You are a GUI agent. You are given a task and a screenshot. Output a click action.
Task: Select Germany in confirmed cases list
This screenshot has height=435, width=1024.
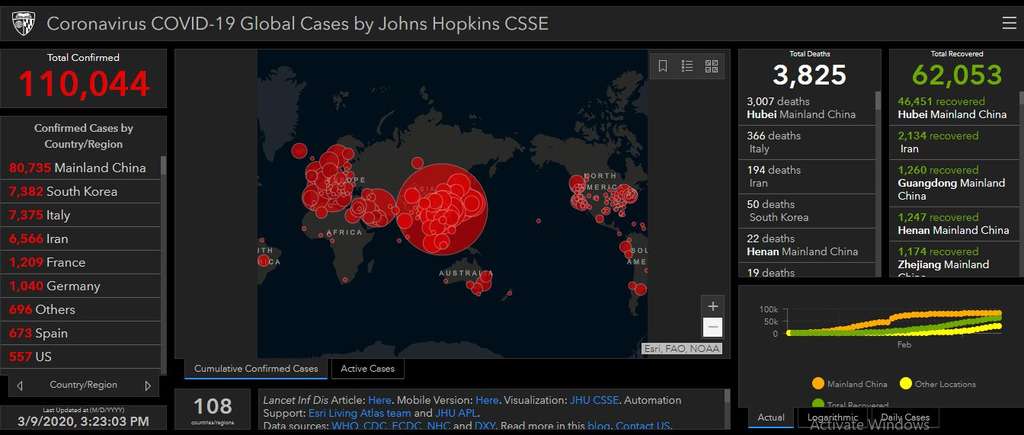click(80, 286)
